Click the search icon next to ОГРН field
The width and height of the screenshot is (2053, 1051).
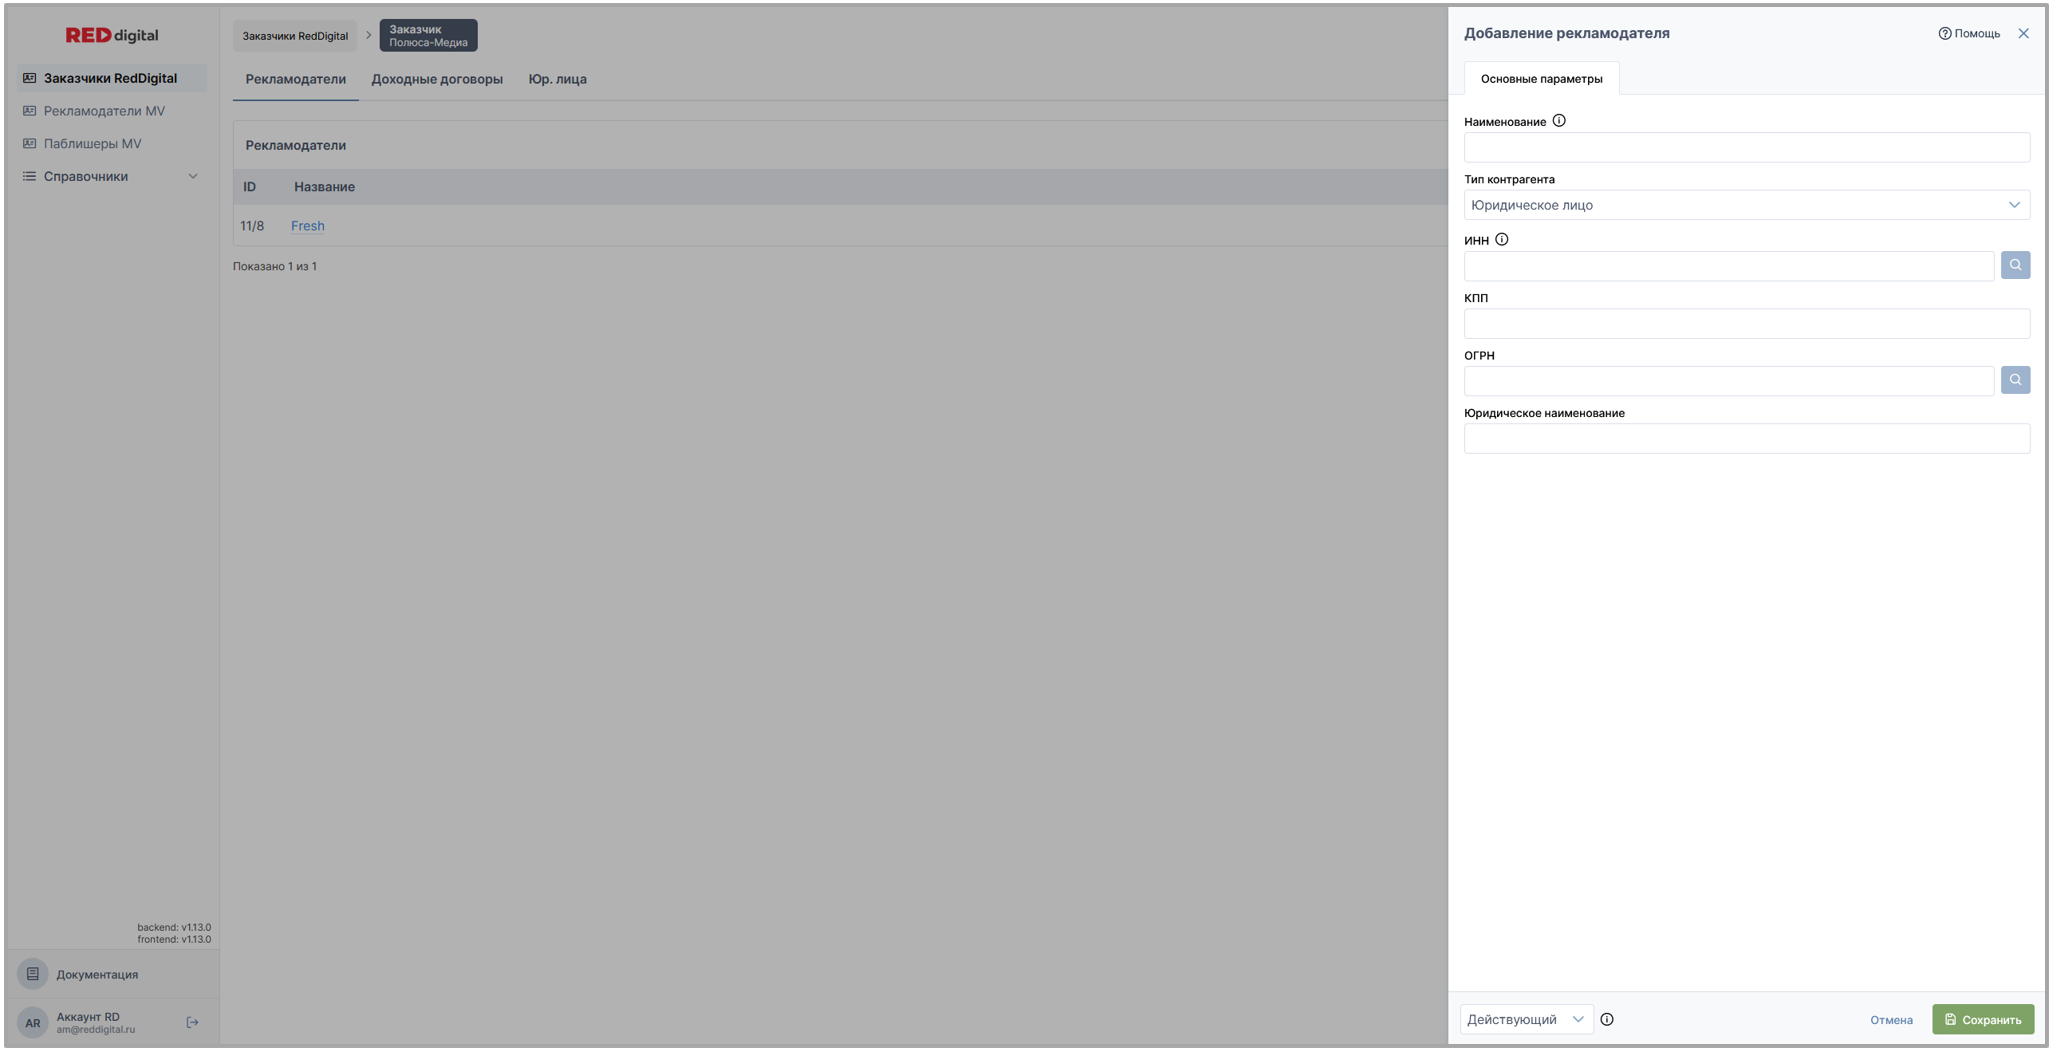point(2014,380)
